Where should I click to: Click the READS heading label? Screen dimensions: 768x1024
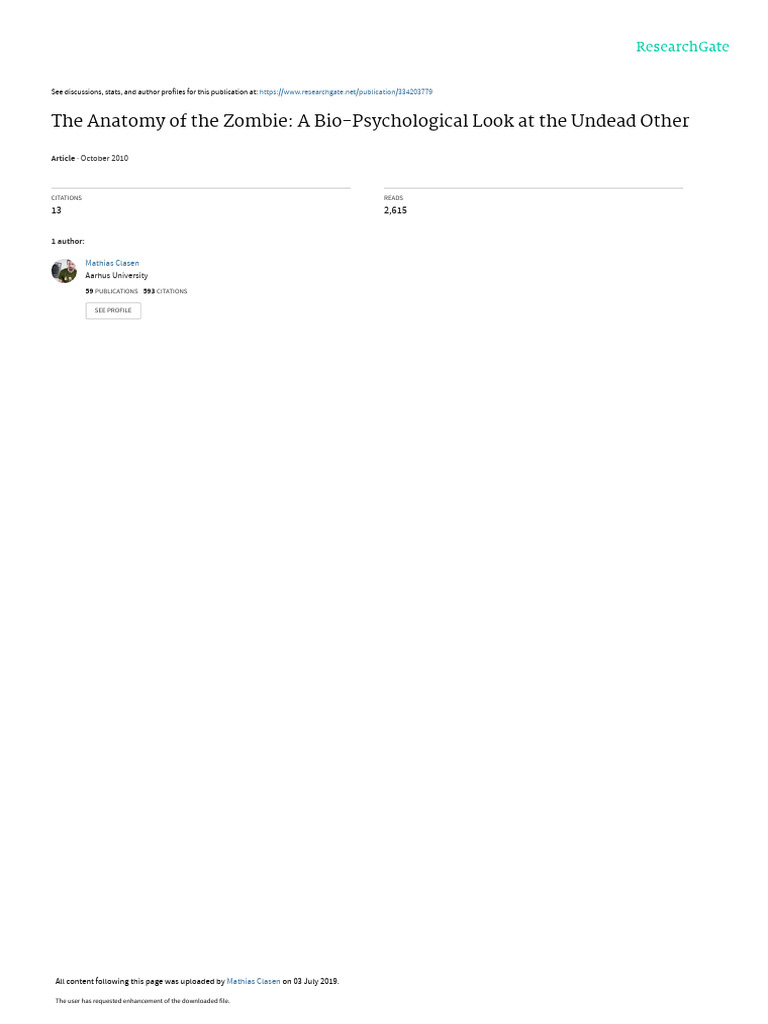point(393,198)
